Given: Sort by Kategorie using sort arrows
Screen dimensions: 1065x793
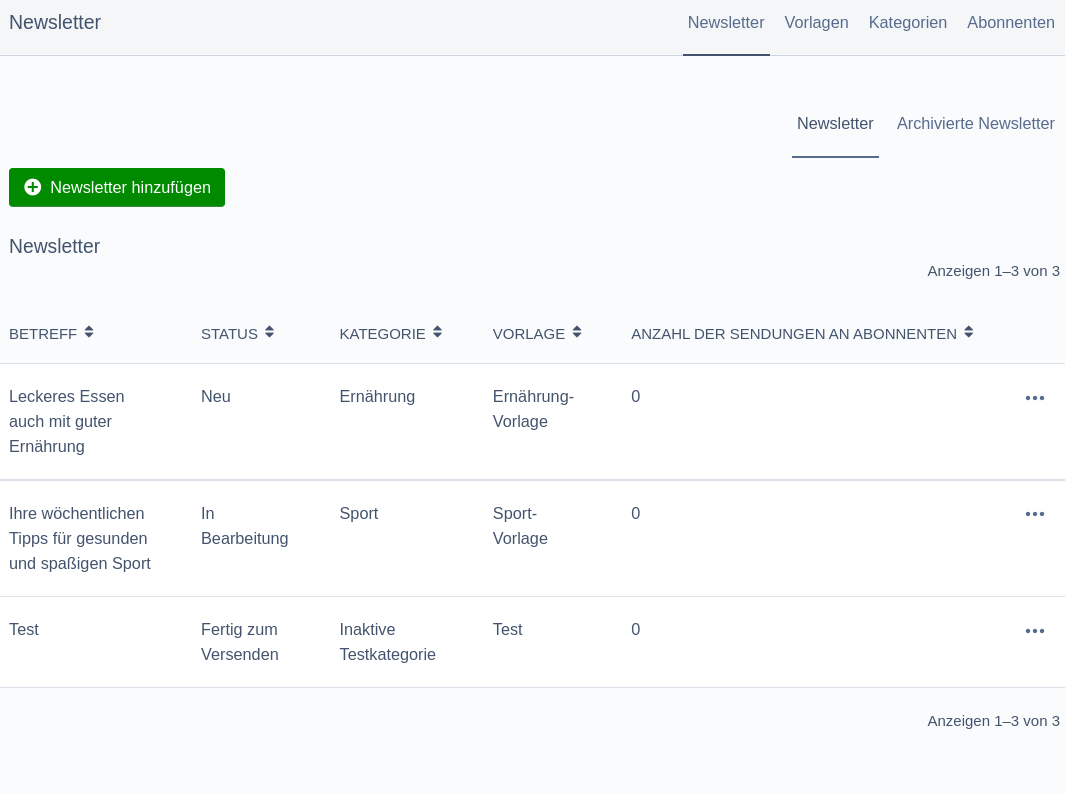Looking at the screenshot, I should [x=437, y=333].
